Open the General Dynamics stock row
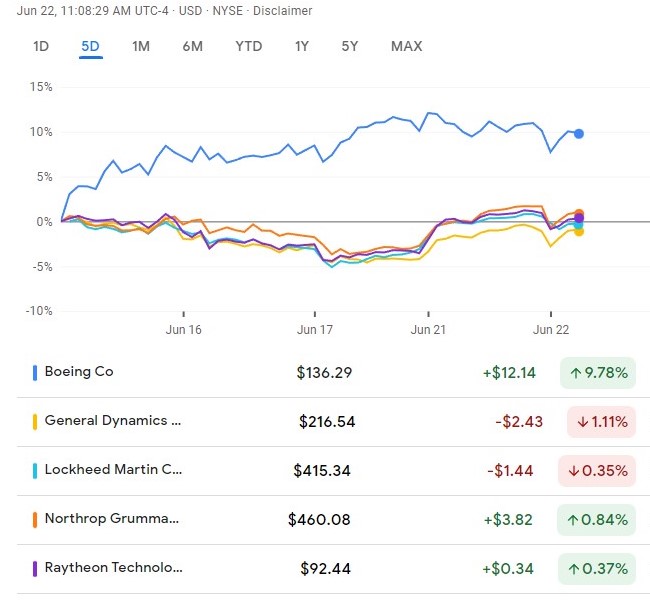 click(113, 421)
